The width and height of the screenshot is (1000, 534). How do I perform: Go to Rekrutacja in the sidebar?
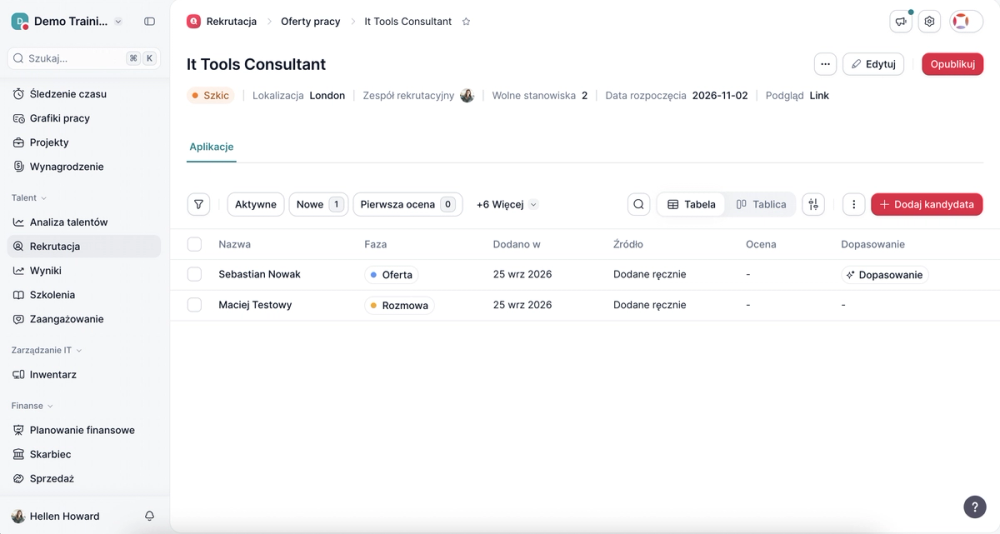(84, 246)
